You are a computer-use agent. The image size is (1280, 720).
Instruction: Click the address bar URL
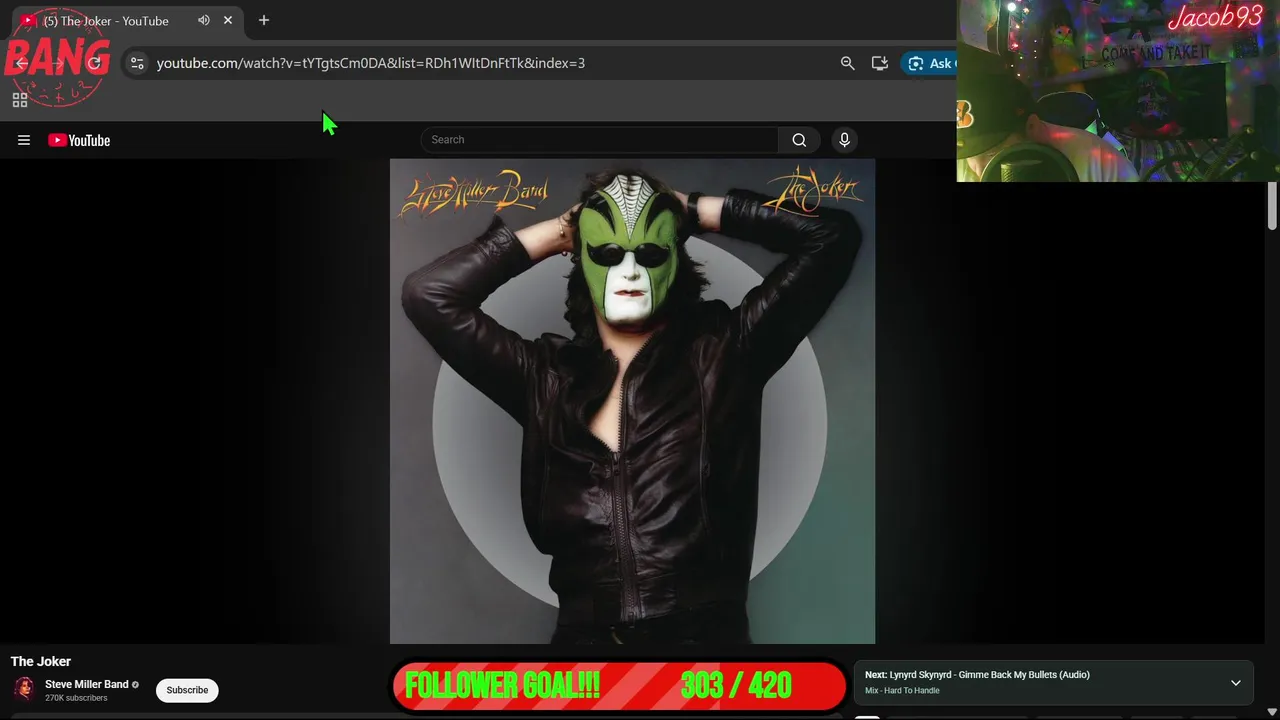(371, 63)
